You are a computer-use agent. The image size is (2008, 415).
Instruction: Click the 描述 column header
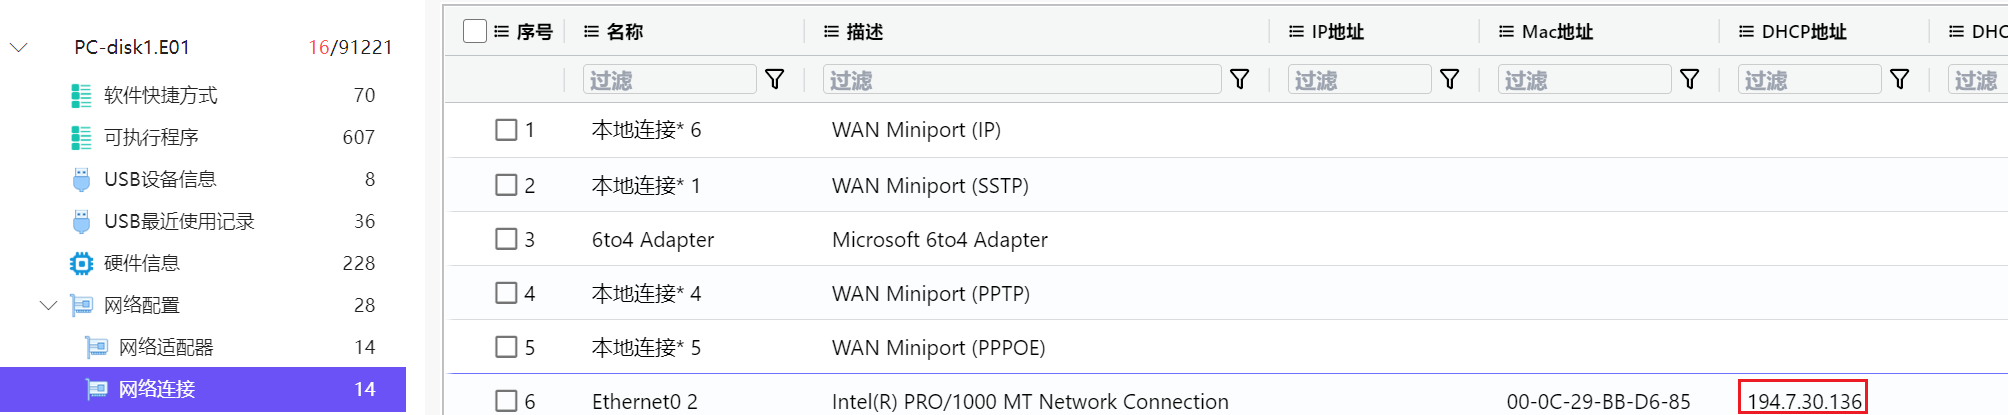(864, 31)
